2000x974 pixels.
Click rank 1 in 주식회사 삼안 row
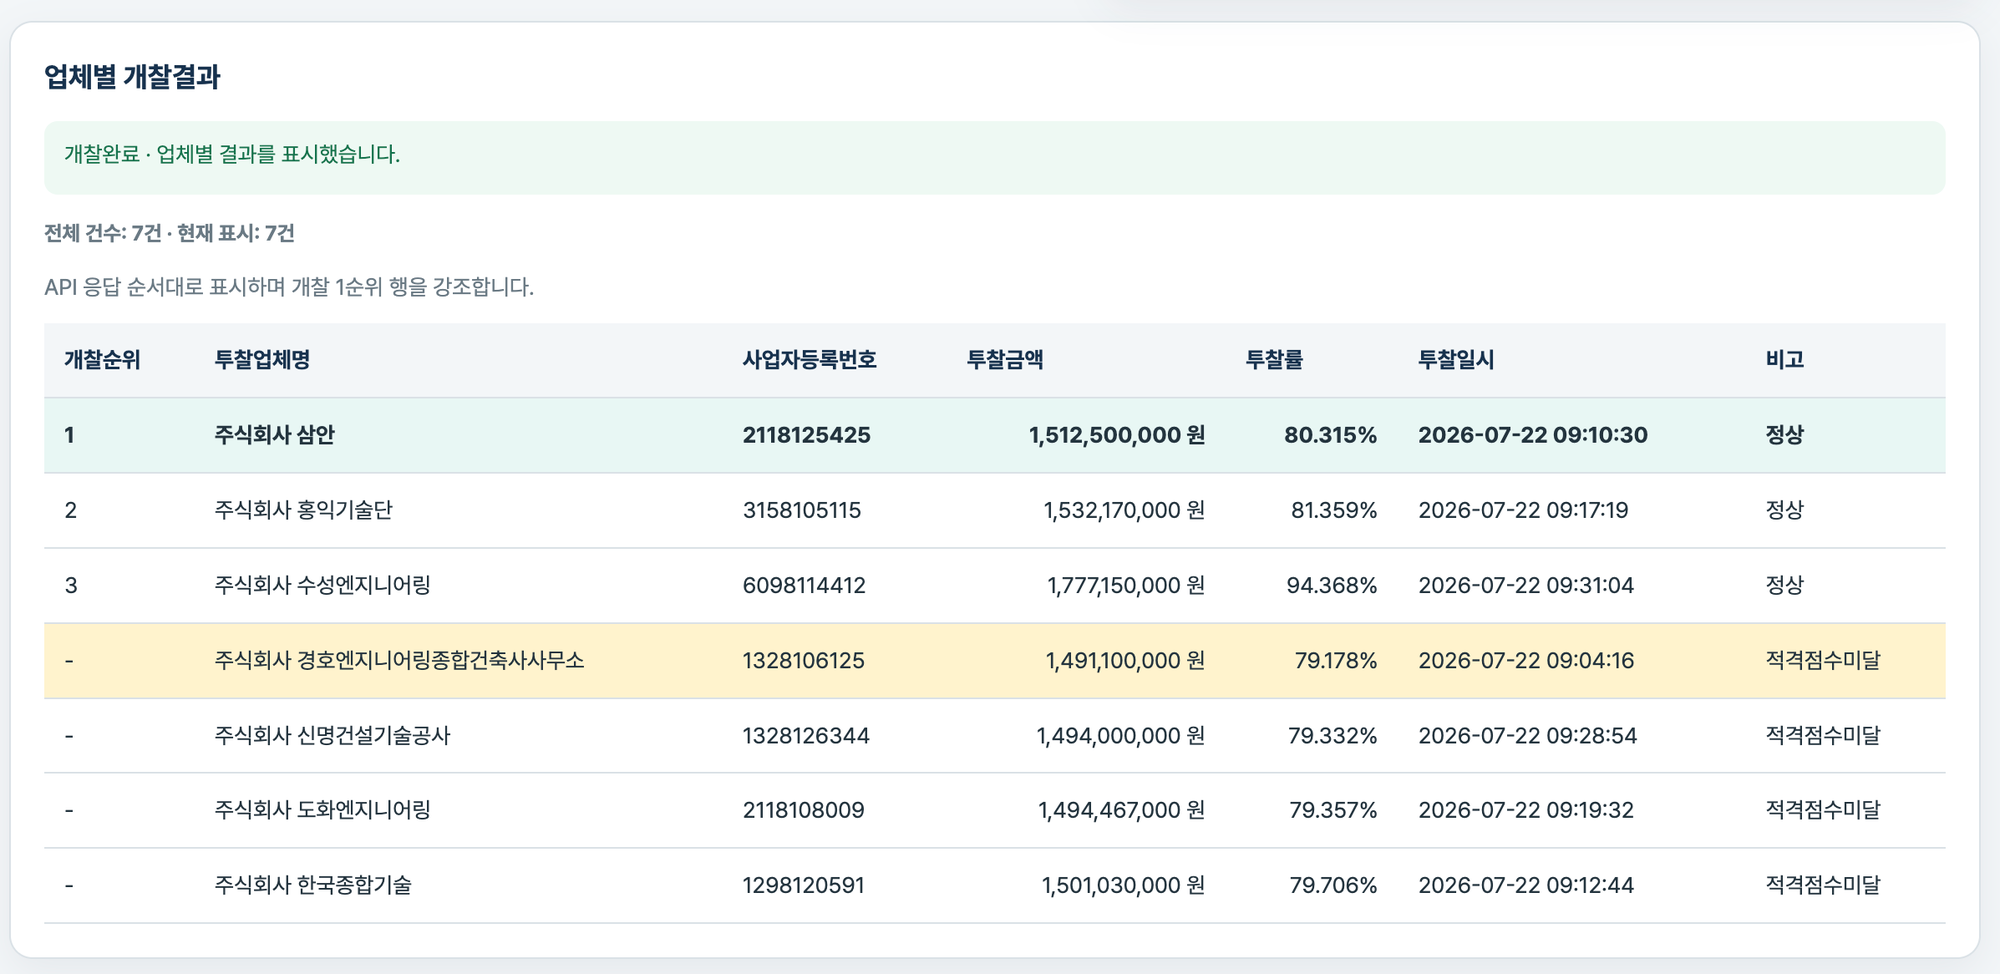point(69,435)
